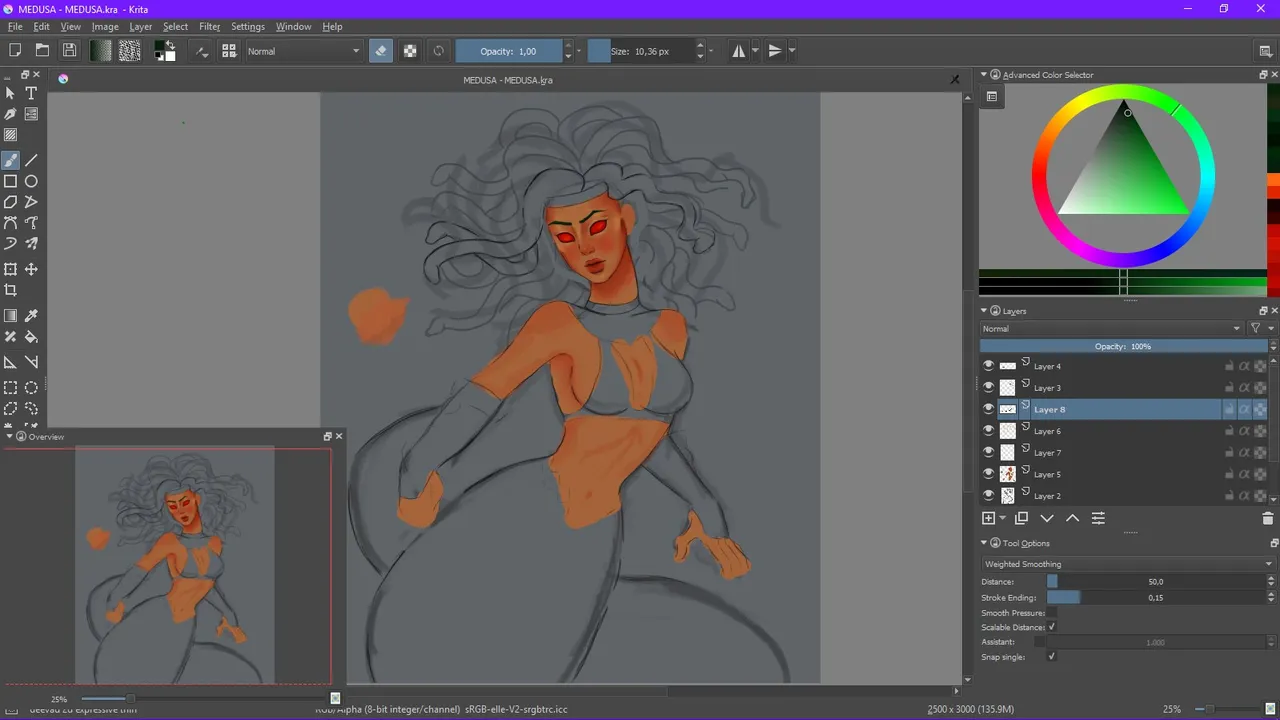Toggle Preserve Alpha button

tap(410, 51)
